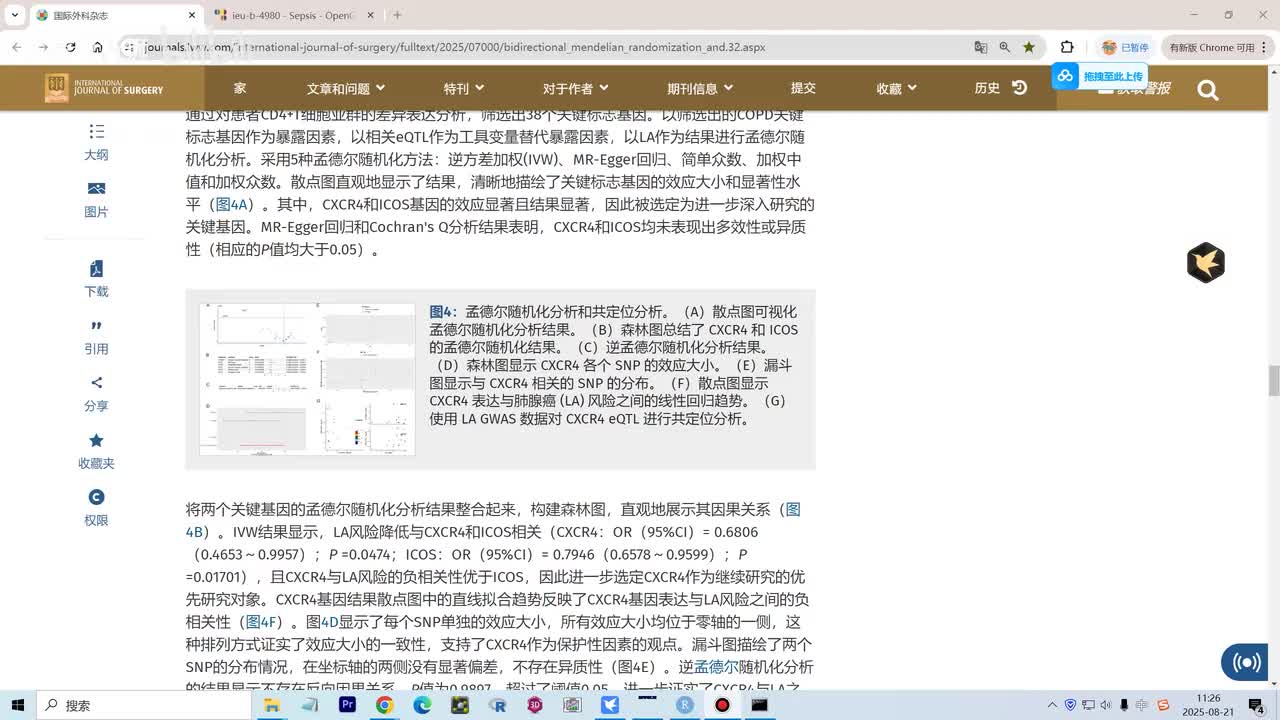This screenshot has width=1280, height=720.
Task: Add article to favorites (收藏夹) star
Action: coord(96,451)
